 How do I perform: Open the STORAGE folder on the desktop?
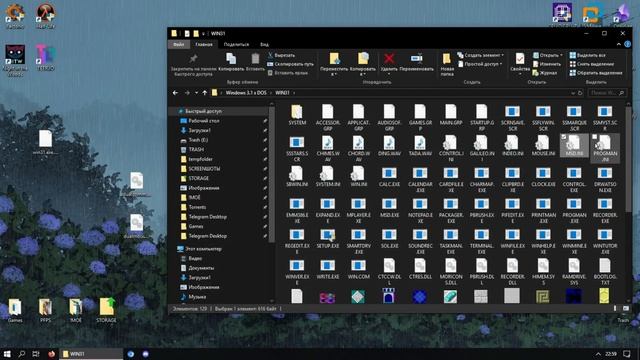click(107, 307)
